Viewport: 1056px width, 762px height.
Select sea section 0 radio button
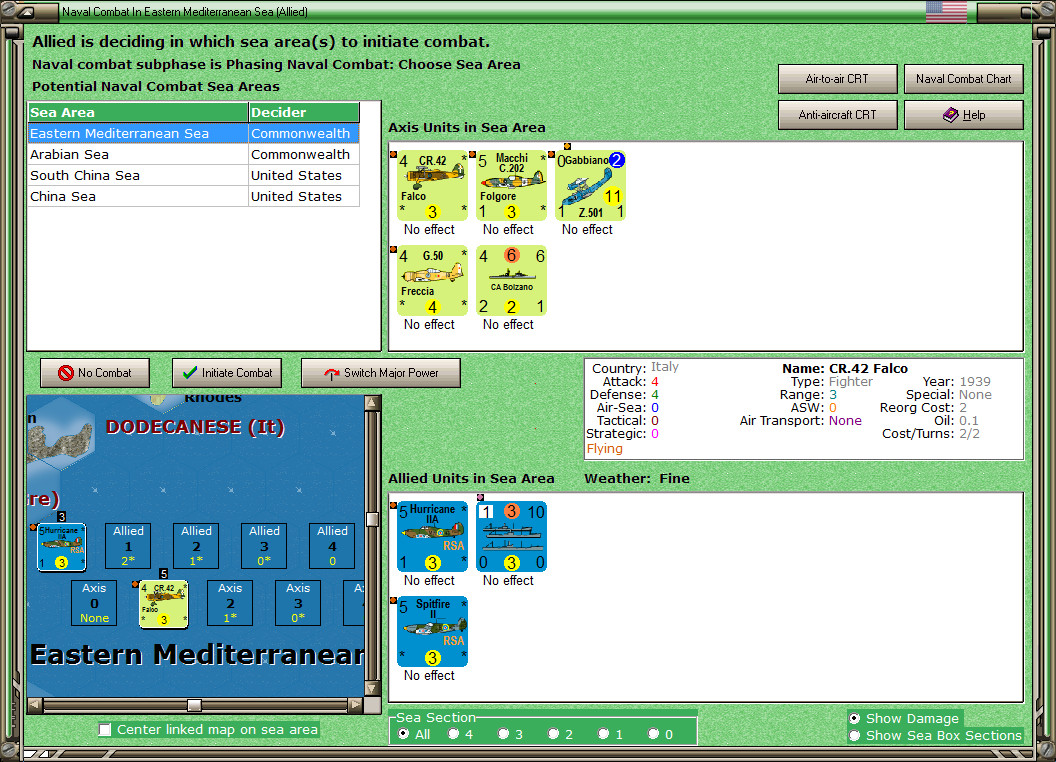click(653, 734)
